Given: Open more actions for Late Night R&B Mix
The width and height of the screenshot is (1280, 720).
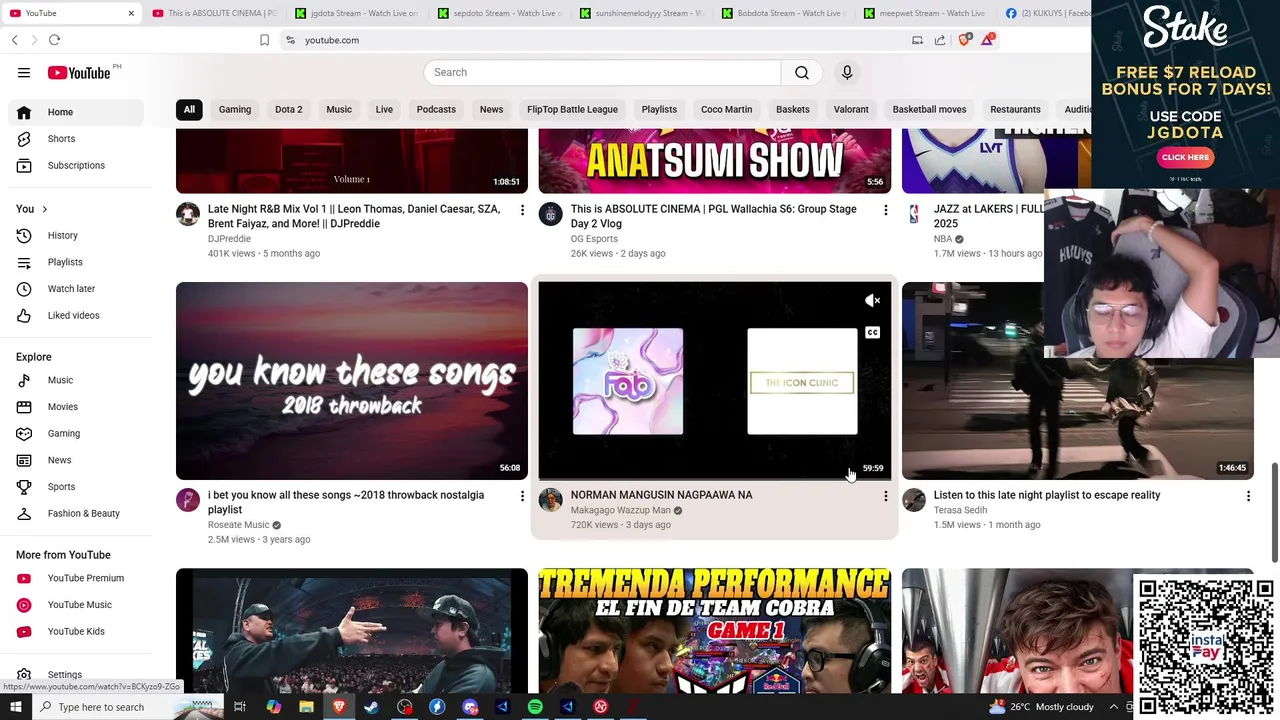Looking at the screenshot, I should (522, 210).
